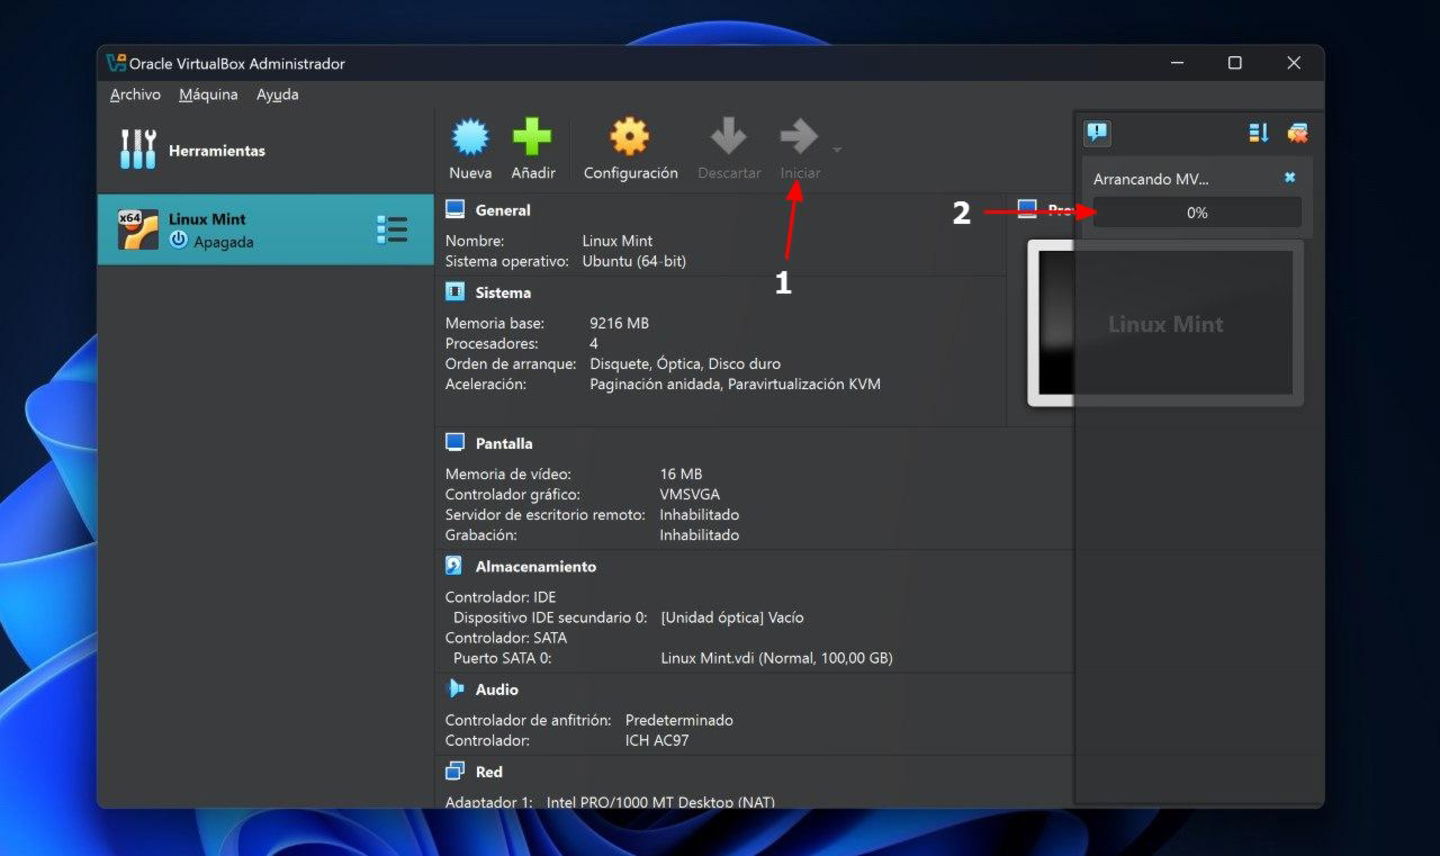Click the Iniciar arrow icon
1440x856 pixels.
tap(799, 137)
